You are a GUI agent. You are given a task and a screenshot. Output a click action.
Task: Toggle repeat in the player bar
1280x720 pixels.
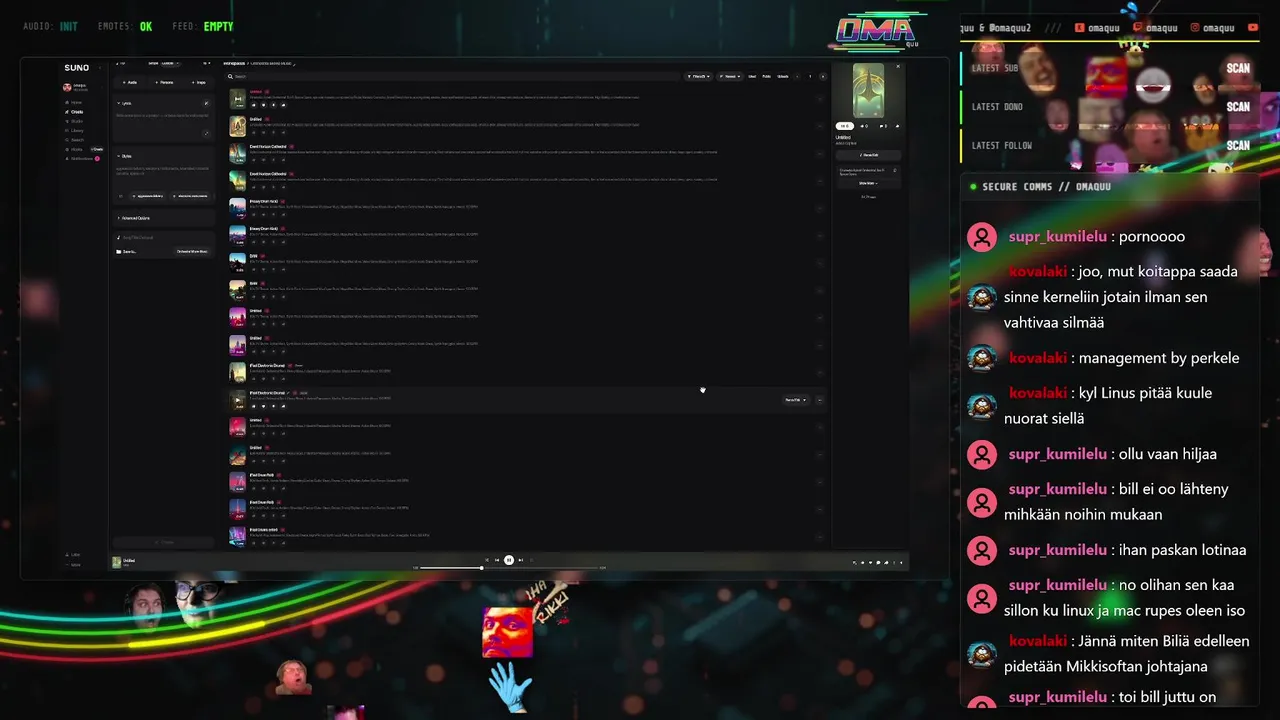click(x=532, y=560)
